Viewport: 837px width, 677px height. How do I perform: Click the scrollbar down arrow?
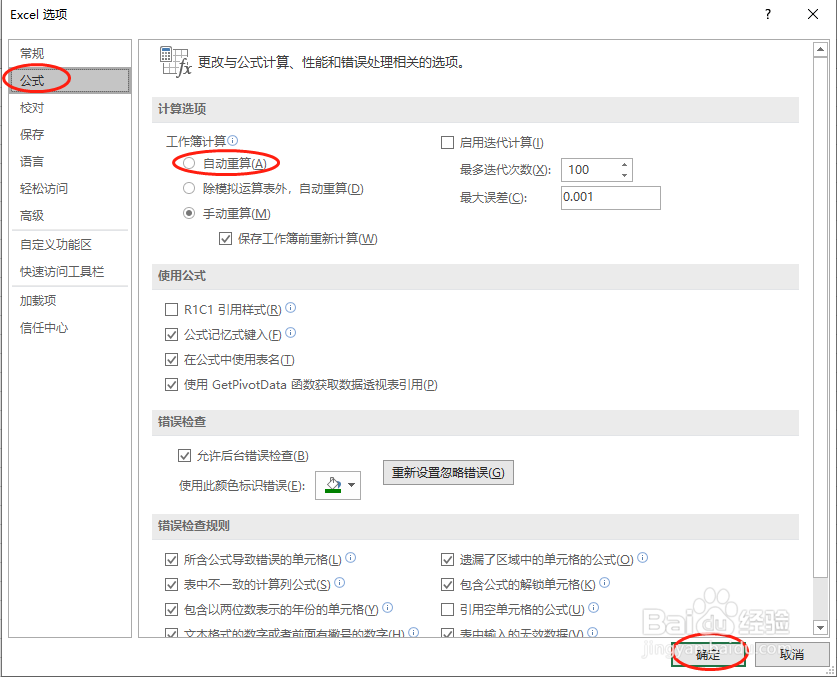tap(820, 627)
